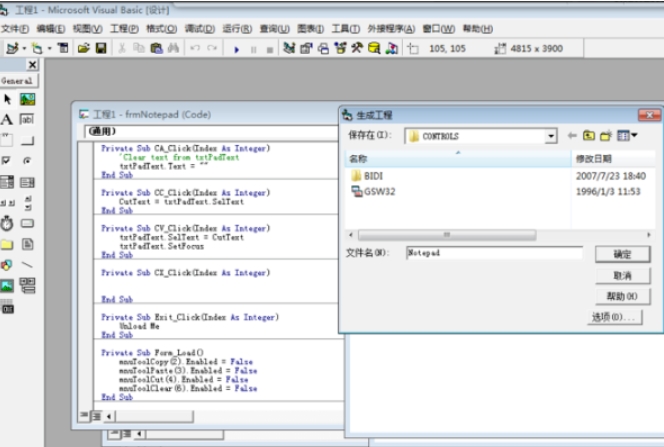664x447 pixels.
Task: Open the Object Browser toolbar icon
Action: (x=340, y=48)
